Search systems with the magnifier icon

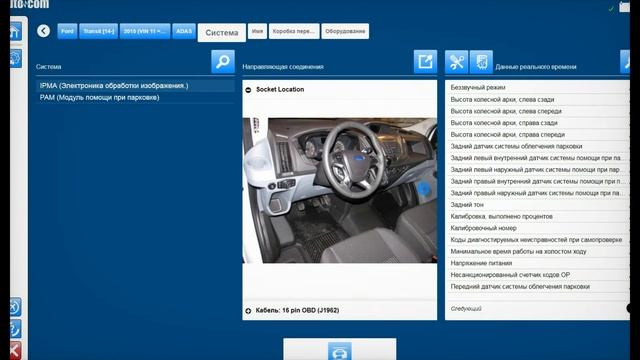point(223,62)
